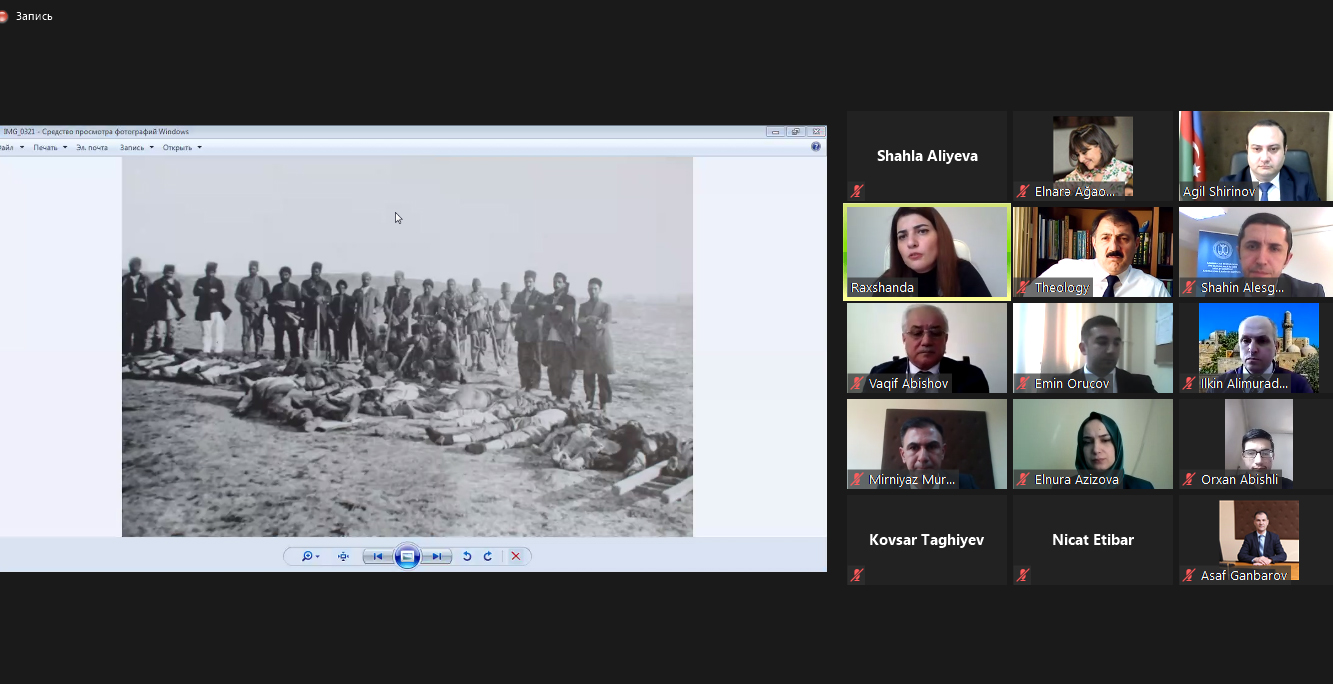
Task: Rotate the photo counterclockwise
Action: point(467,556)
